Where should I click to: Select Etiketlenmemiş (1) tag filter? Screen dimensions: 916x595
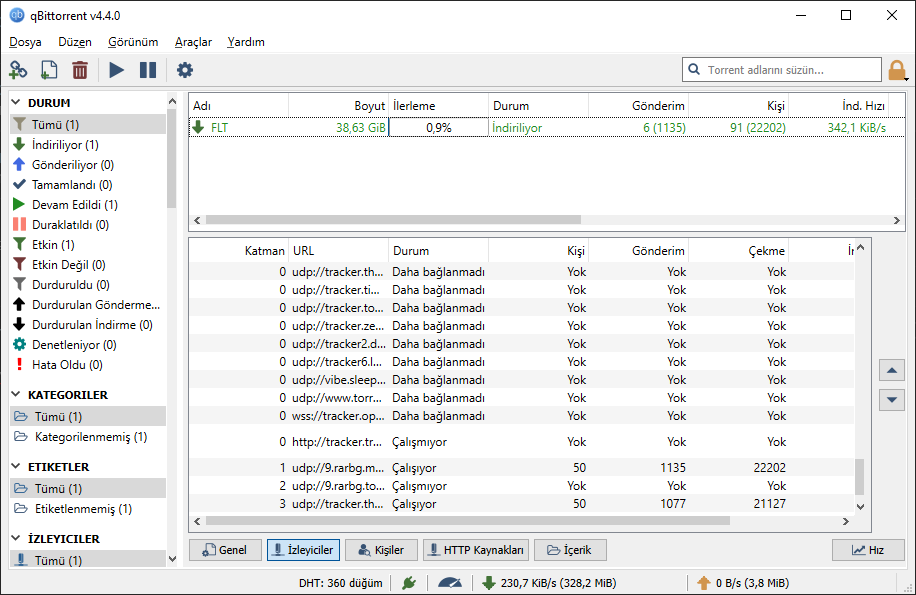click(88, 509)
